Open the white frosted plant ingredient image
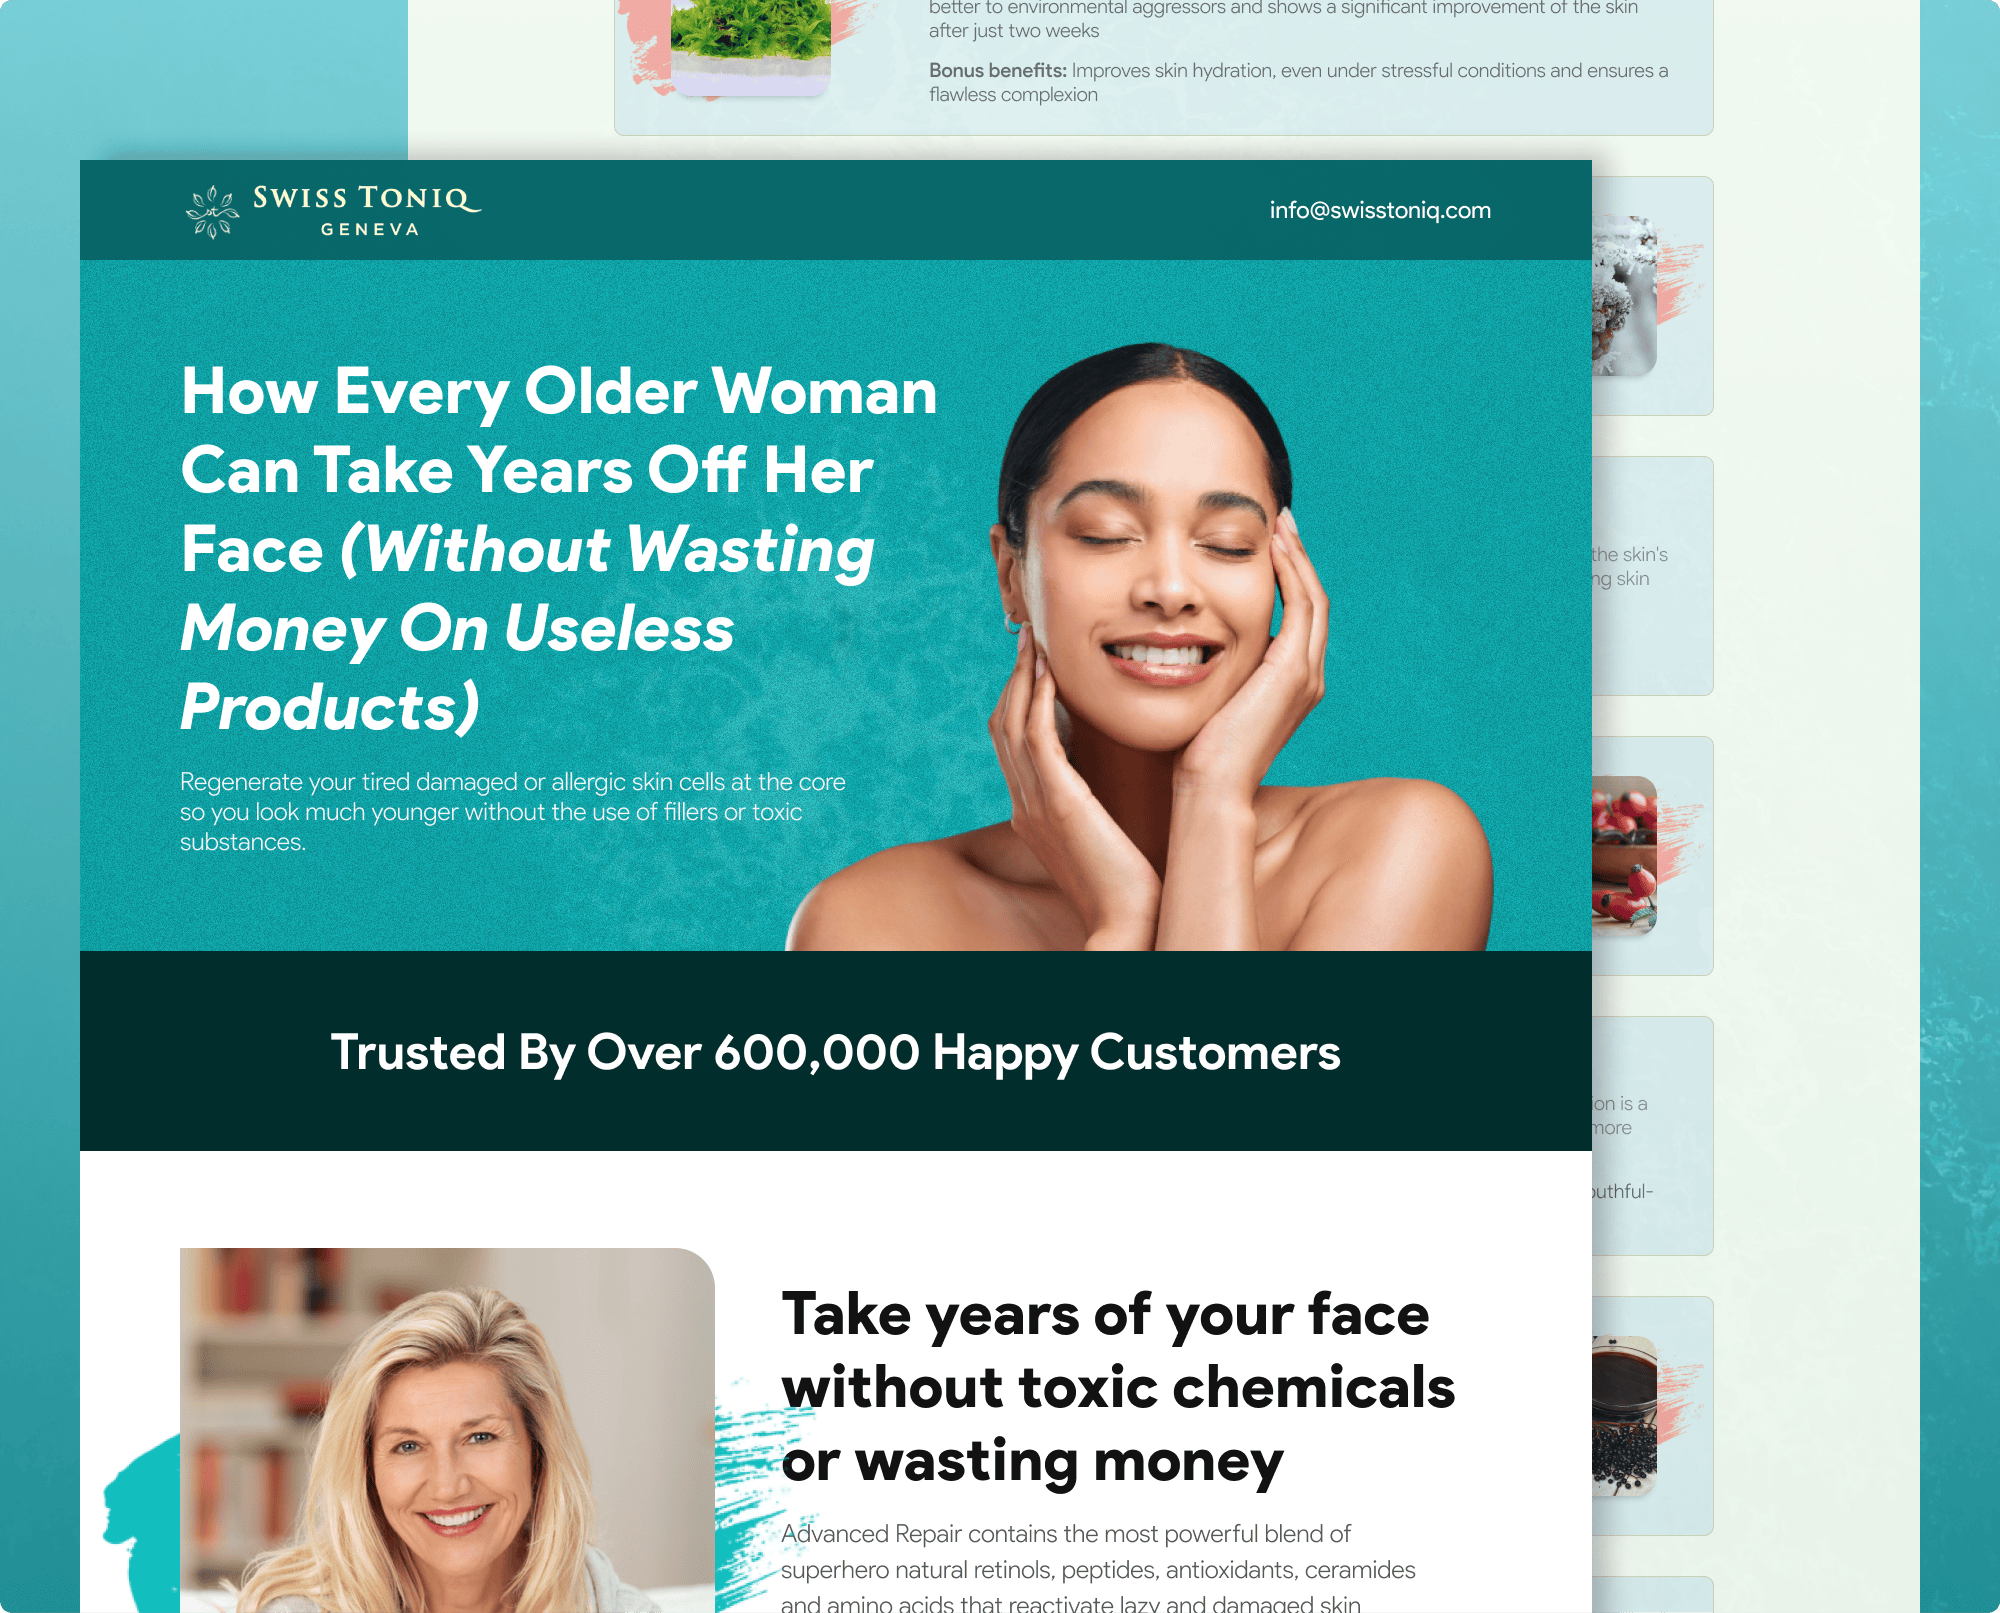This screenshot has width=2000, height=1613. [x=1624, y=296]
